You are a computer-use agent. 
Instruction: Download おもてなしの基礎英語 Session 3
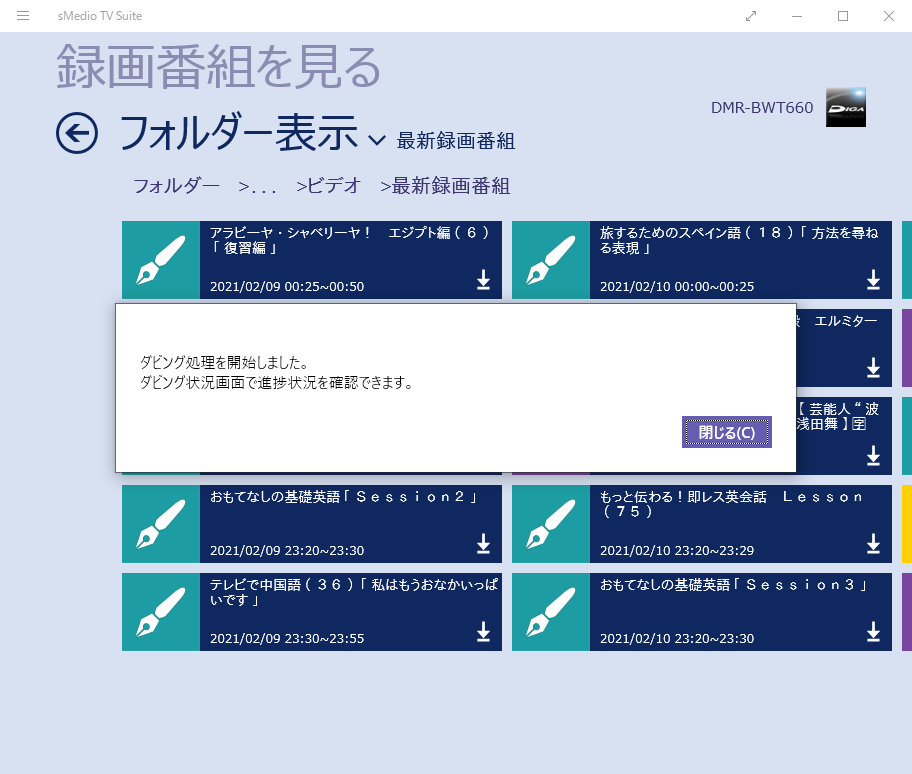(x=873, y=632)
